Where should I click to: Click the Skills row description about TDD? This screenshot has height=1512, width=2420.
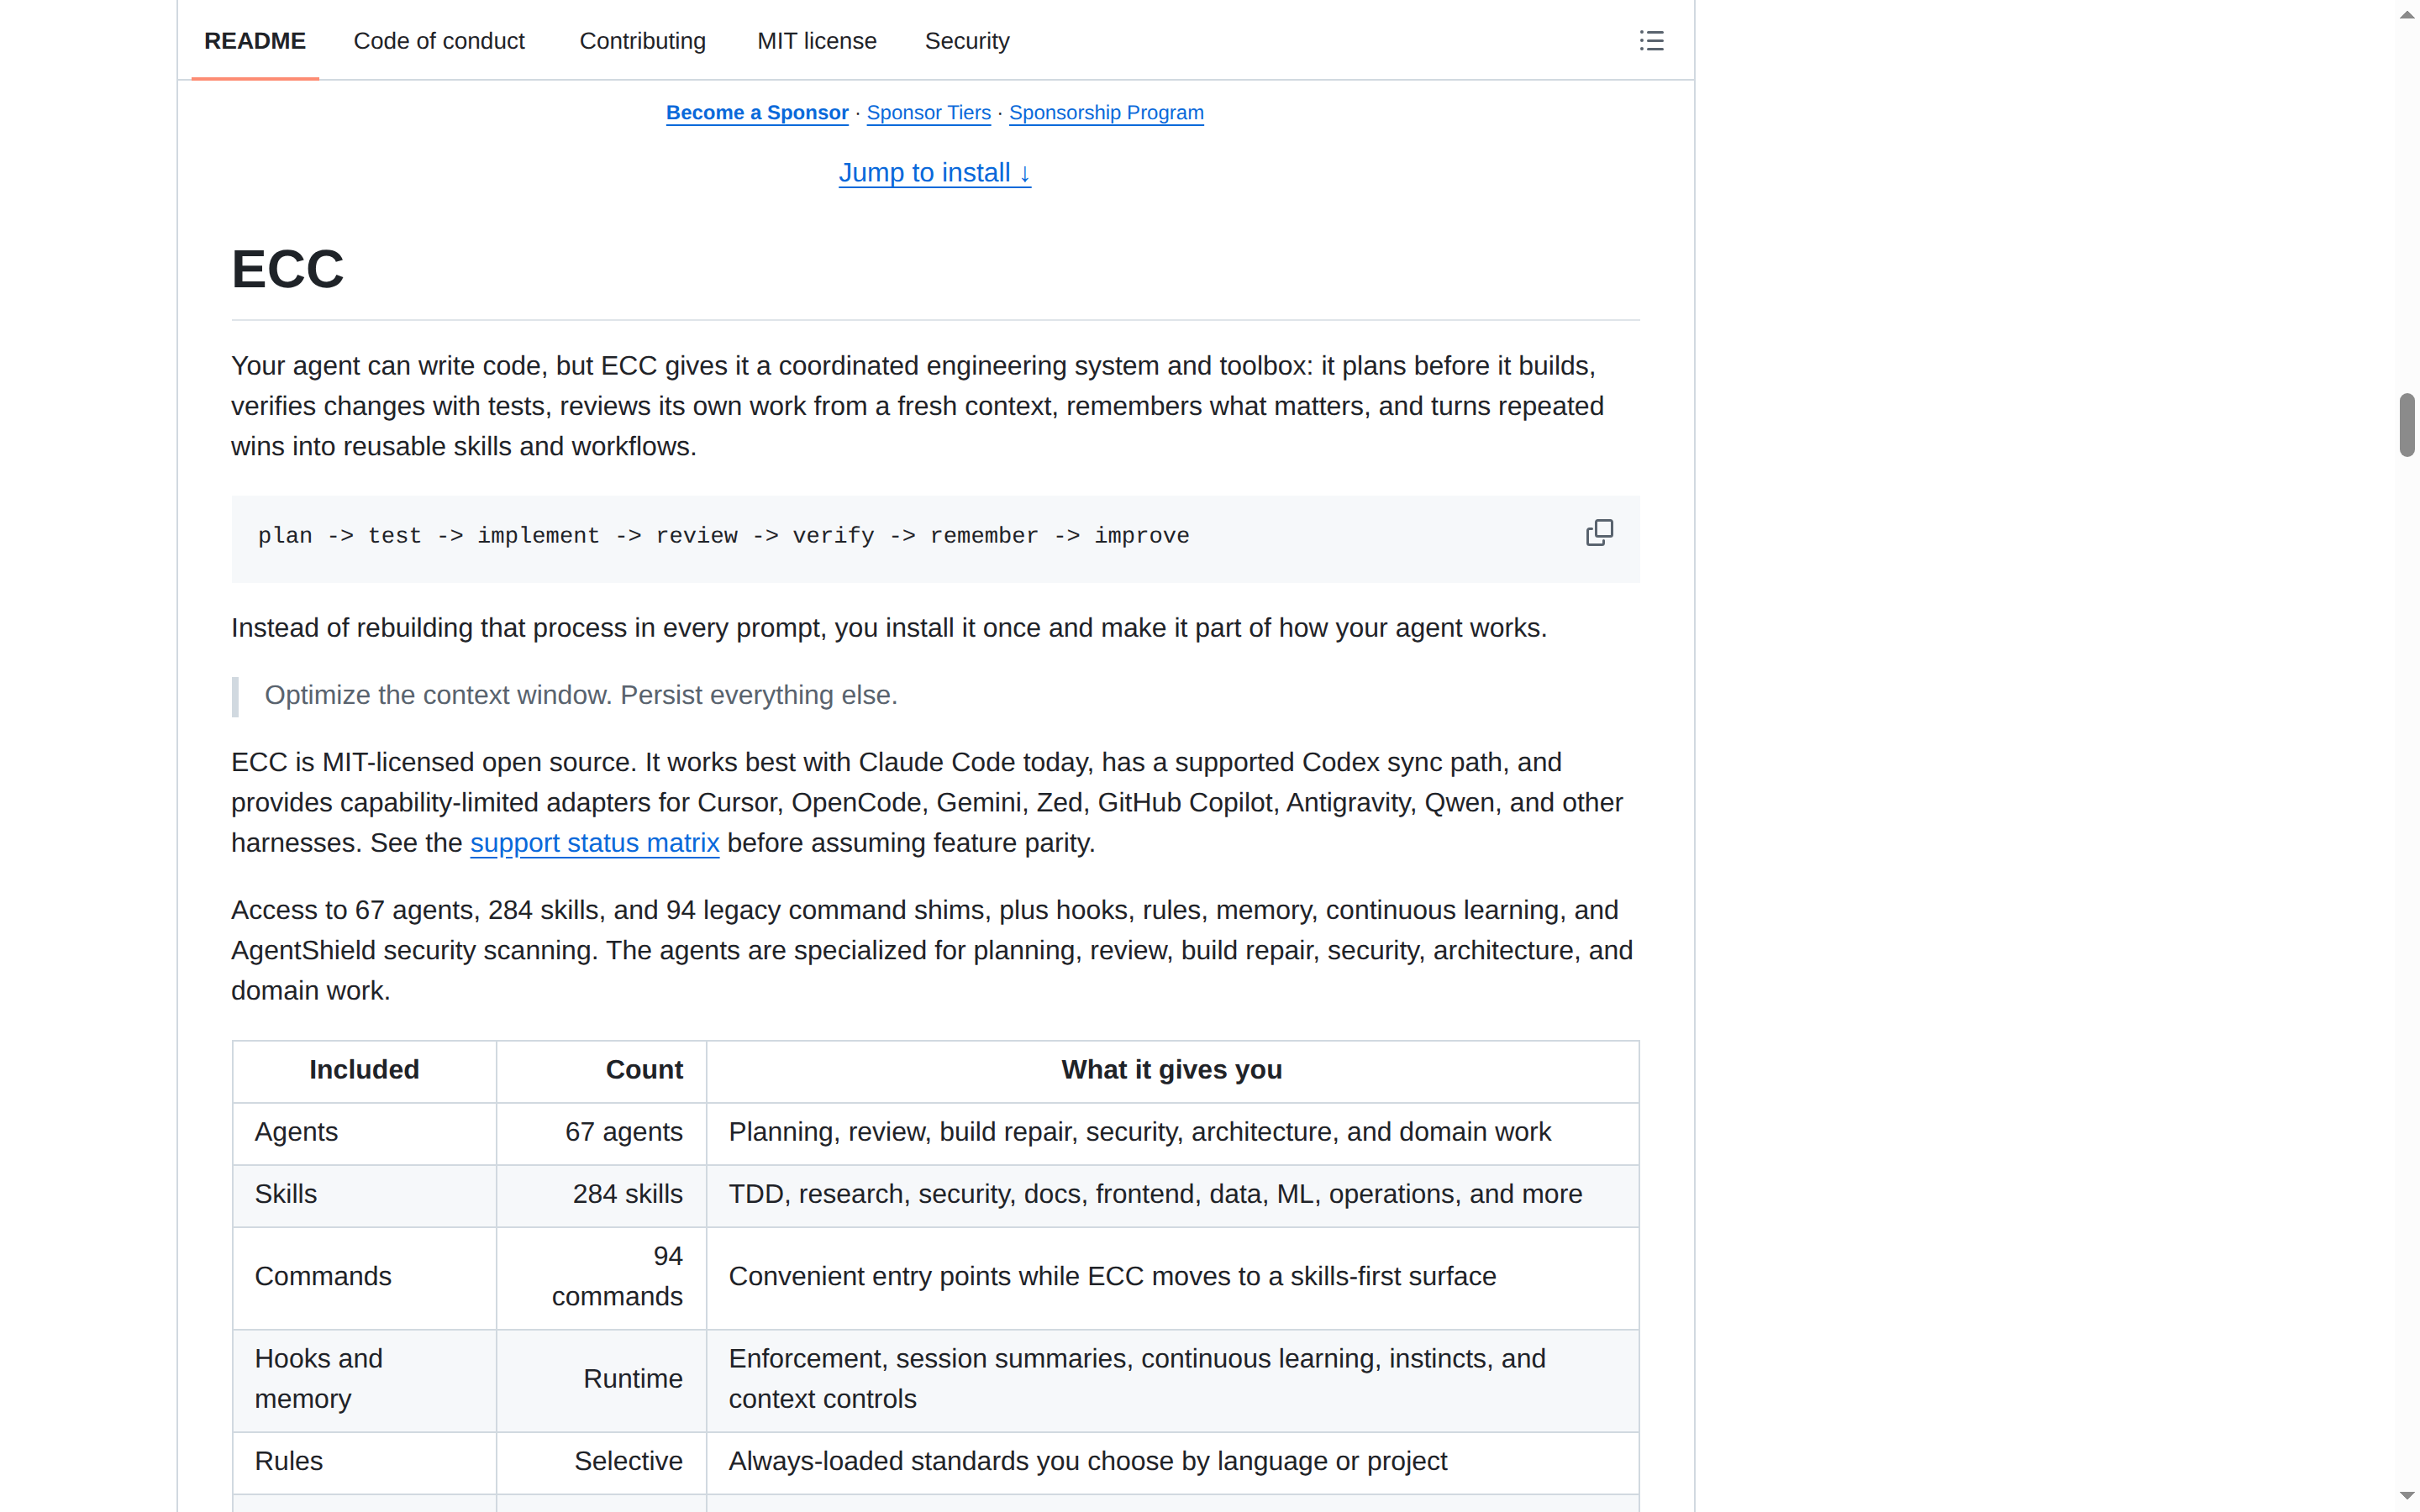(x=1155, y=1194)
